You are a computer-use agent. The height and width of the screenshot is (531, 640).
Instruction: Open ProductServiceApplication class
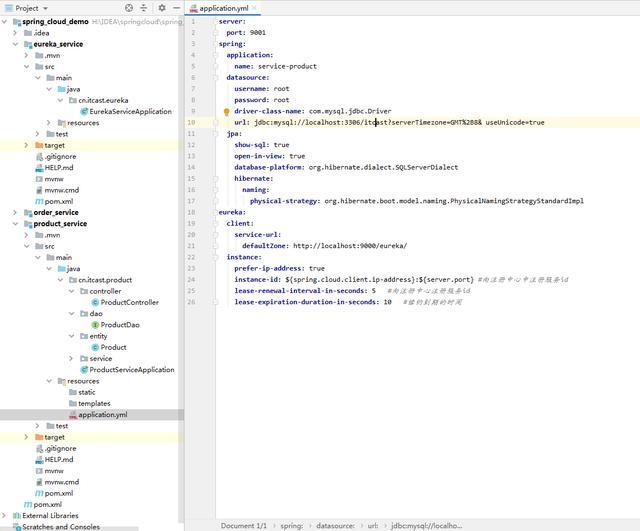point(131,369)
